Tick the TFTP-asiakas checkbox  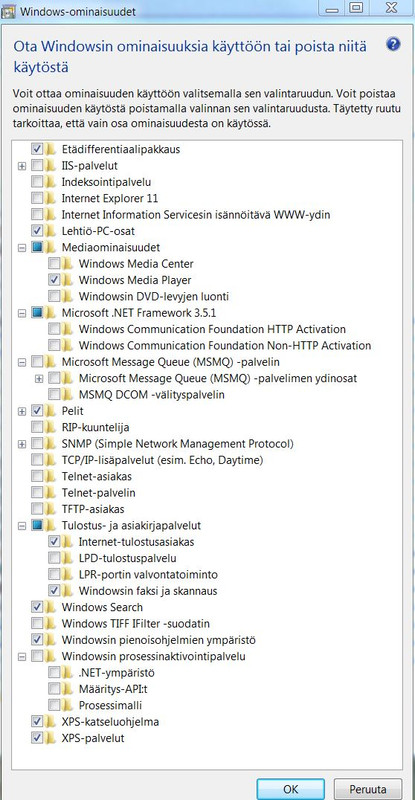point(37,509)
